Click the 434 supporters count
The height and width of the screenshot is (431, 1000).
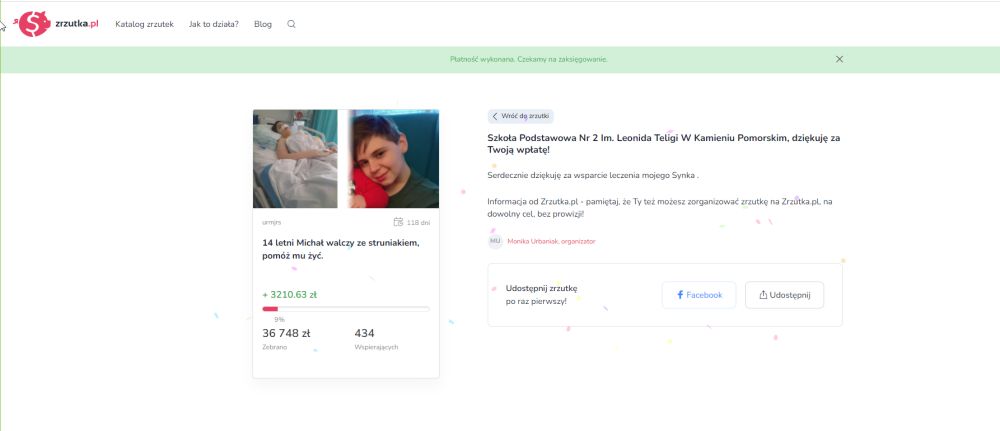364,333
